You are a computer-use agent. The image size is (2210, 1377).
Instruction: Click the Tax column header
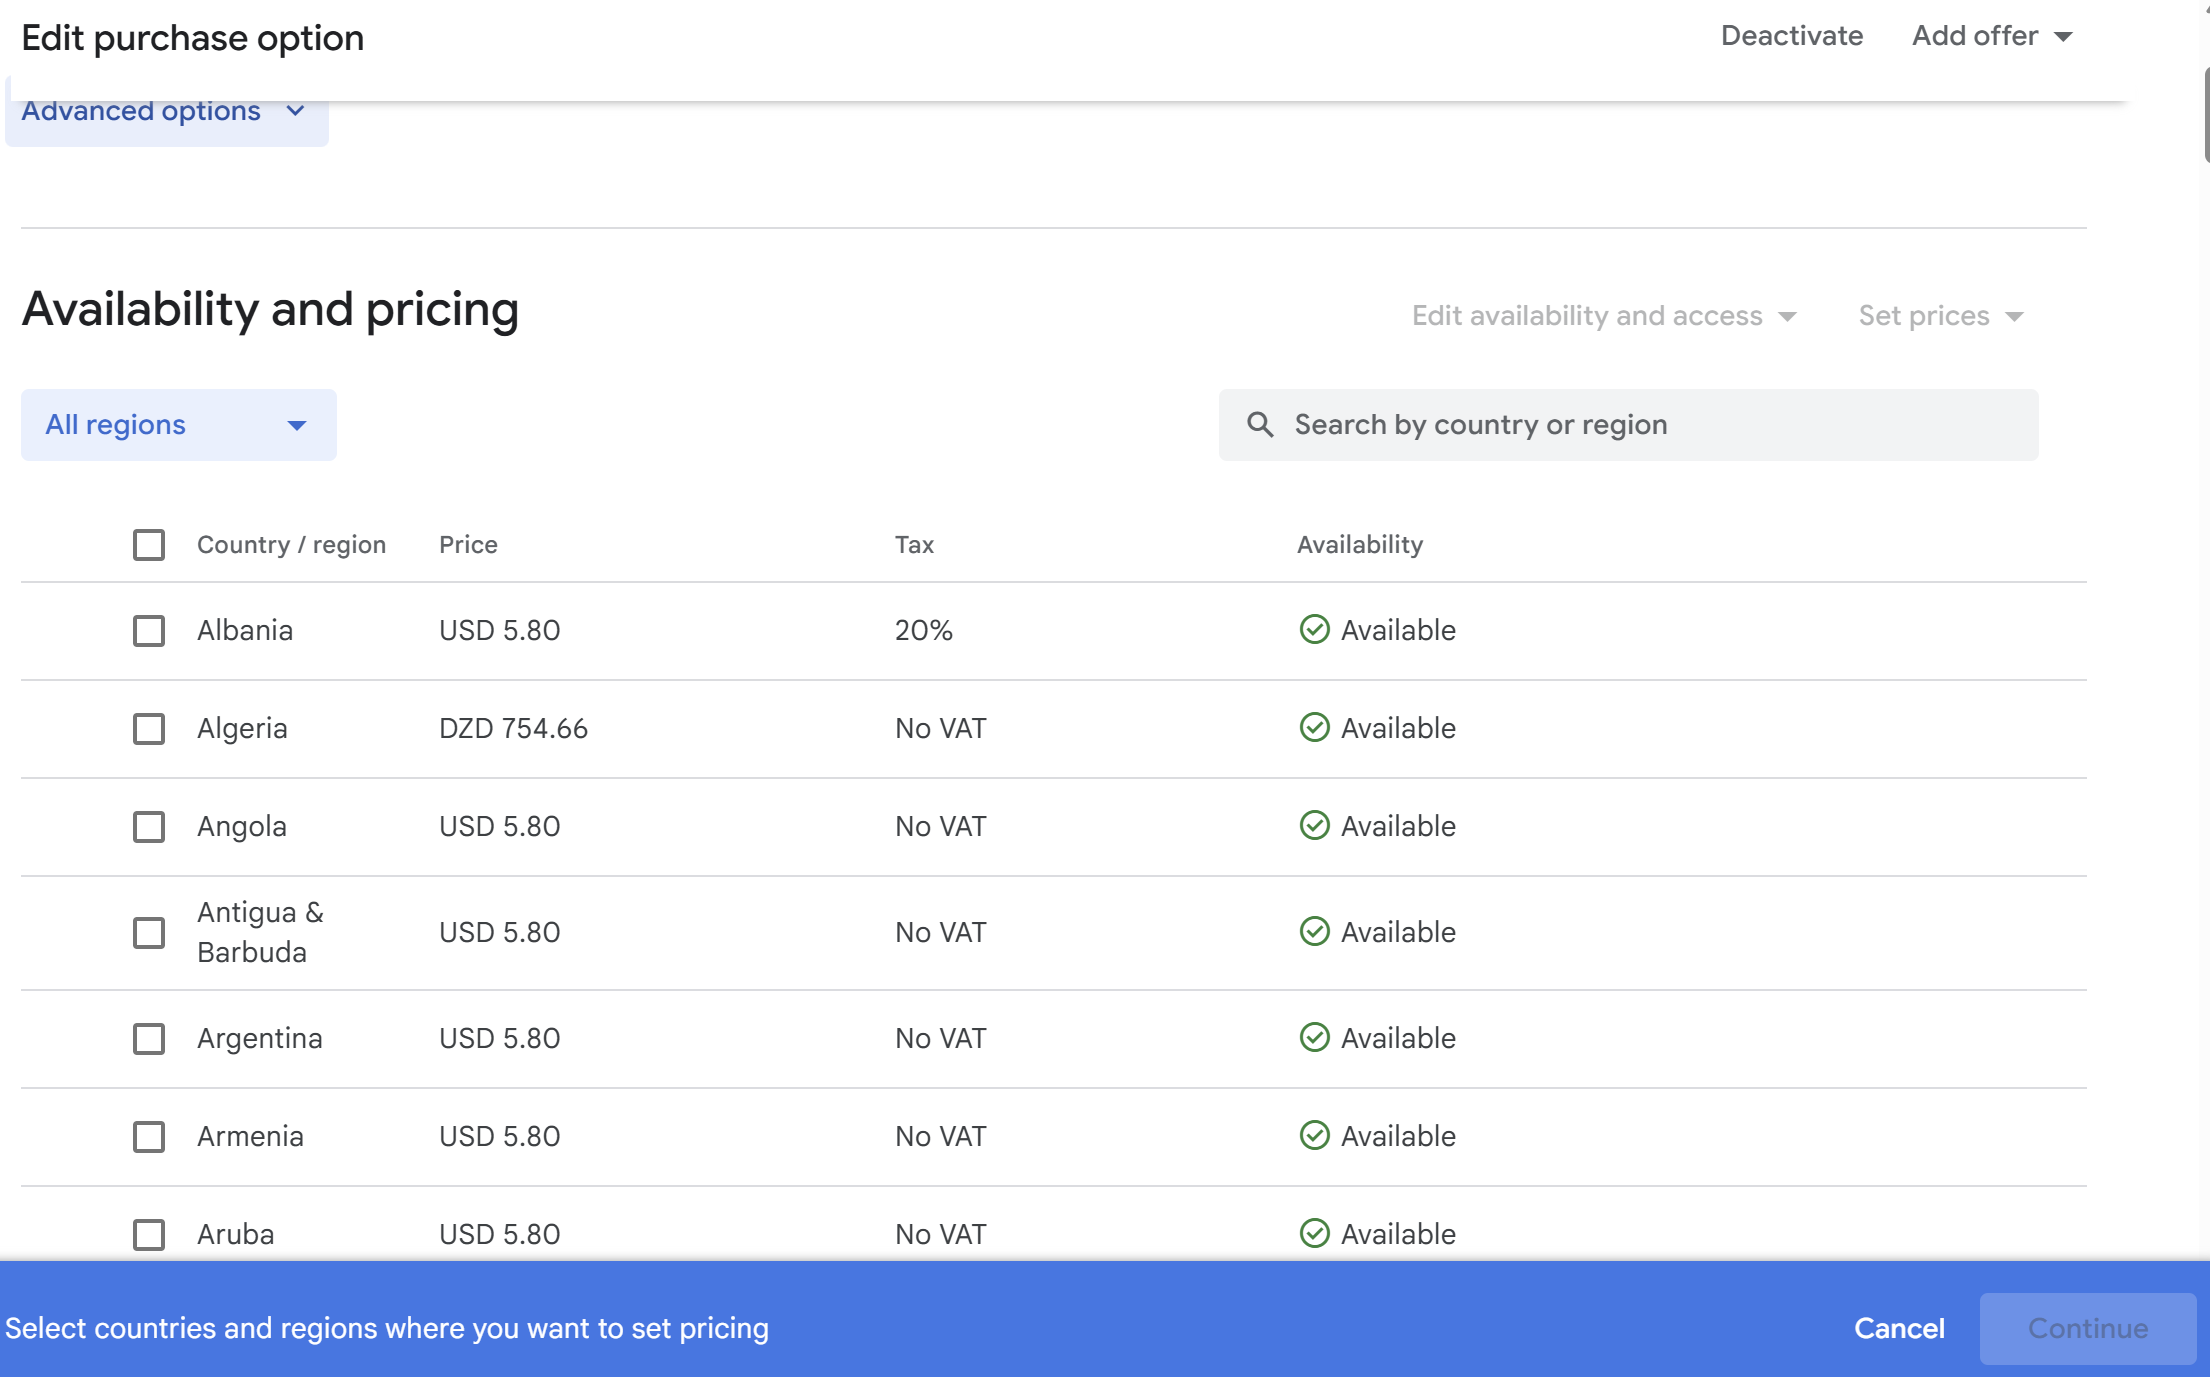pos(914,545)
